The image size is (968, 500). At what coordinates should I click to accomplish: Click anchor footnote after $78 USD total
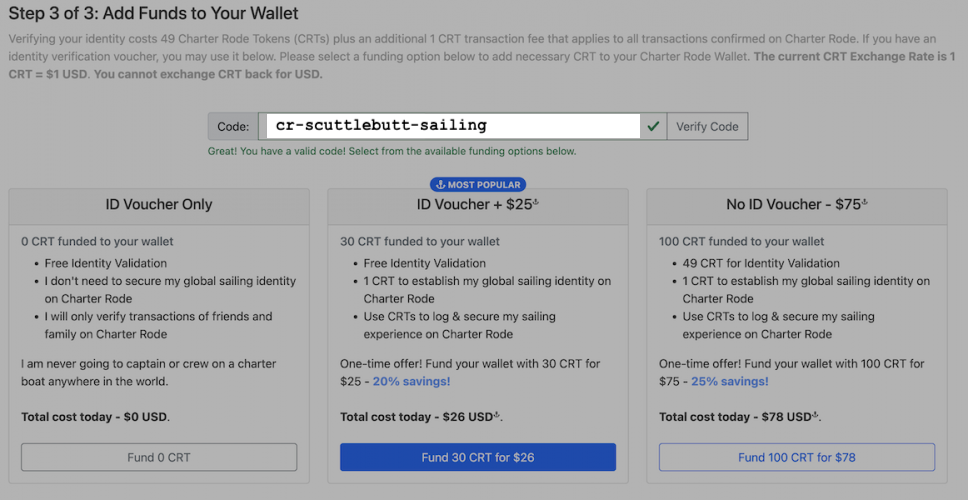pos(816,415)
